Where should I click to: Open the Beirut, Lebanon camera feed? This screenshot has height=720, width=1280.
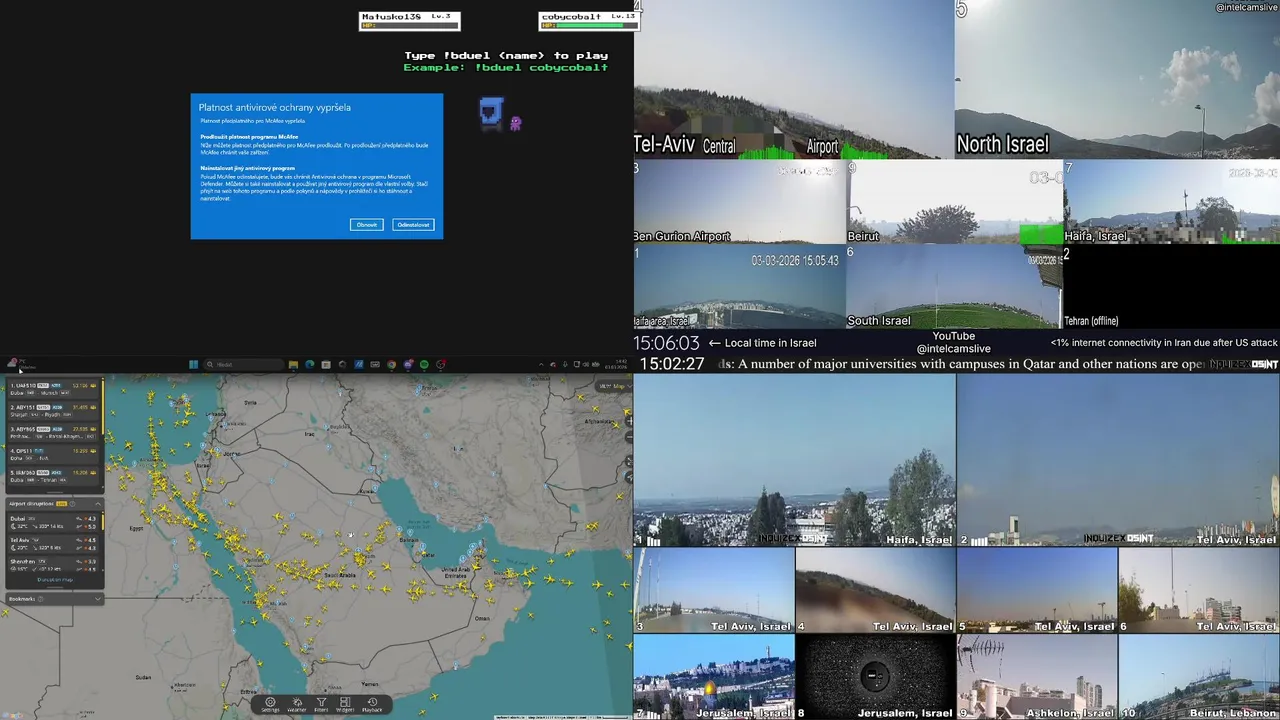1199,677
